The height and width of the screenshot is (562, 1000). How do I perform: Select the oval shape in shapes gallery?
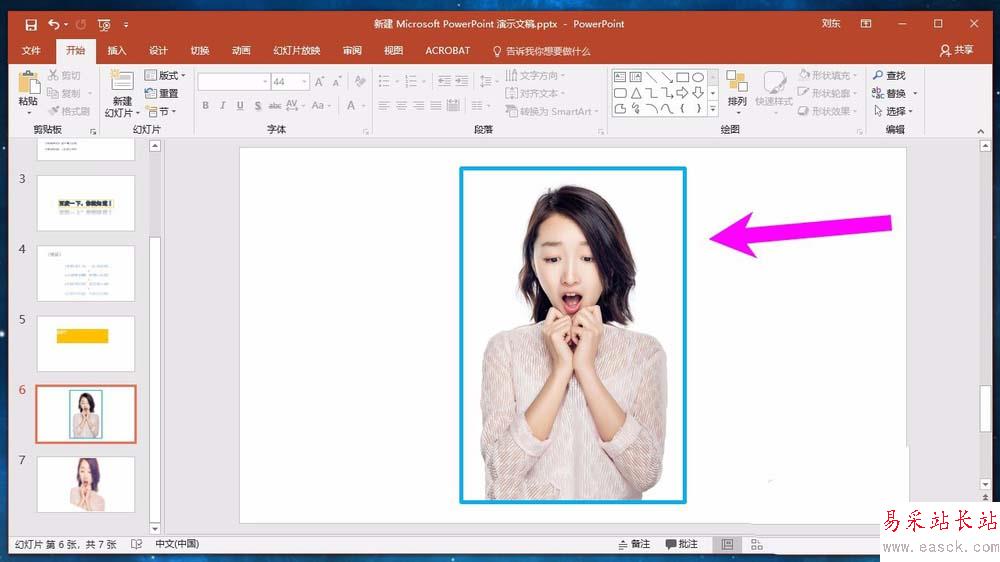(x=698, y=77)
